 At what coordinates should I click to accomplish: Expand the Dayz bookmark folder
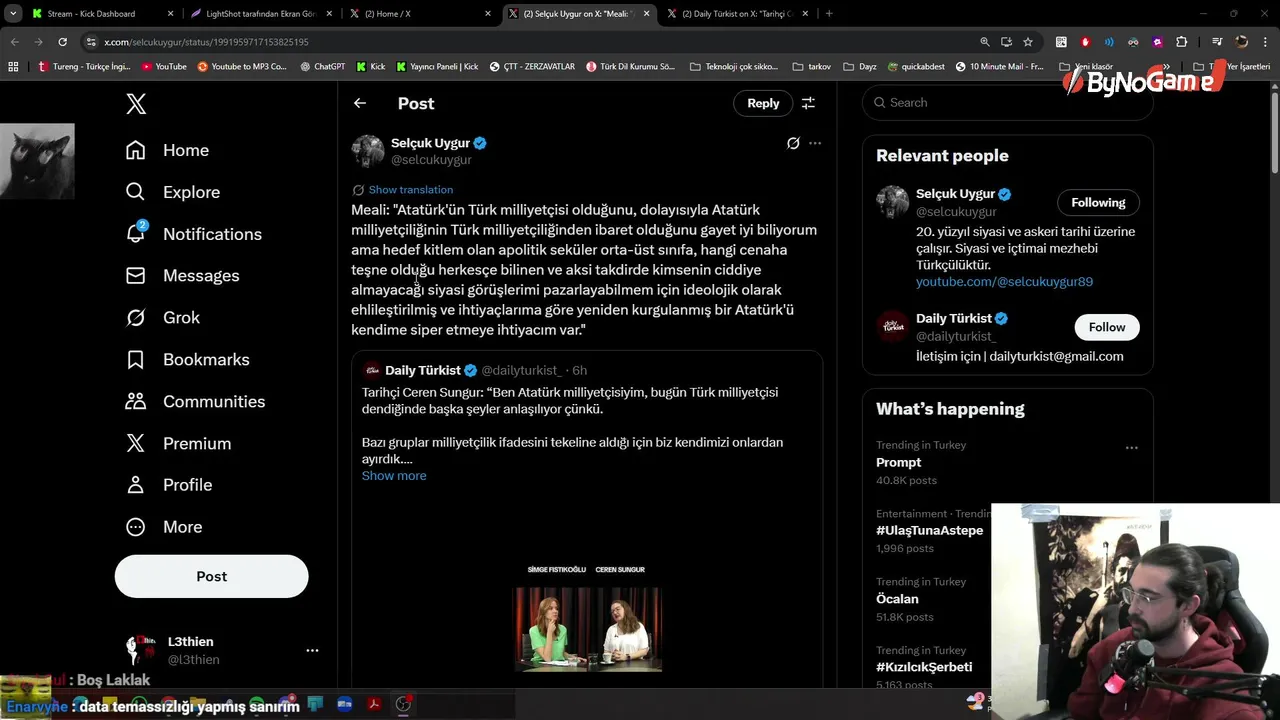pyautogui.click(x=860, y=67)
